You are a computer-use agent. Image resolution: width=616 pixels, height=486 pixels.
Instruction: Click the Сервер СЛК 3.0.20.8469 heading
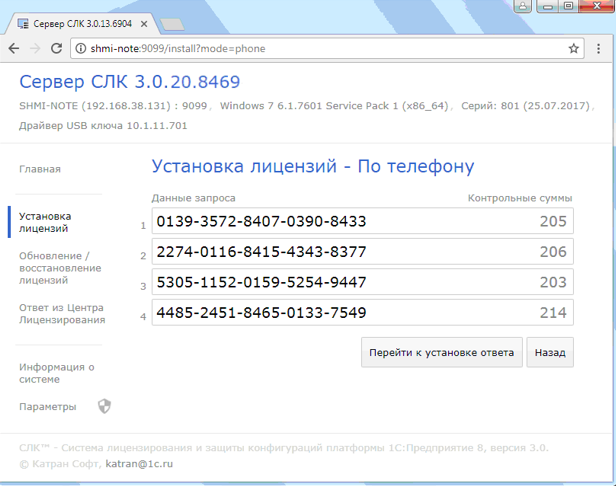[x=130, y=82]
